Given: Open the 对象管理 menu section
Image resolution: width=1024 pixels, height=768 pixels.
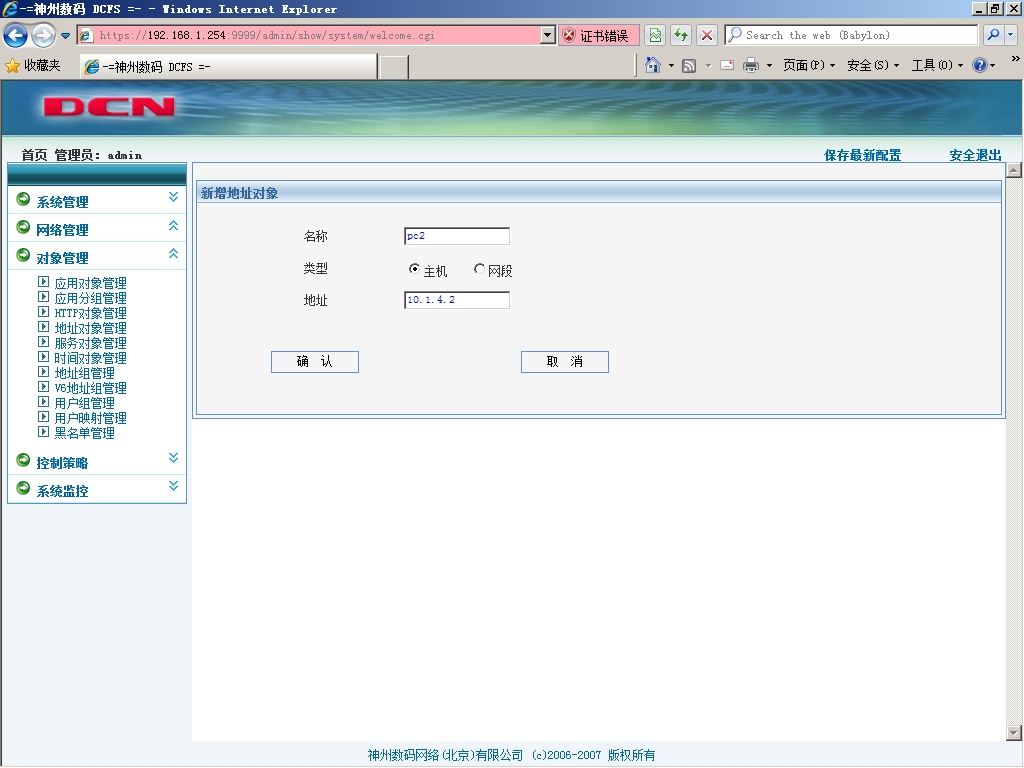Looking at the screenshot, I should [x=63, y=258].
